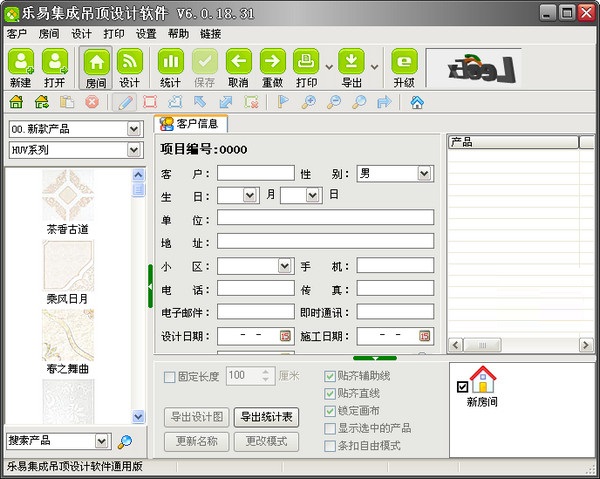Select the pencil draw tool
This screenshot has width=600, height=479.
[125, 102]
